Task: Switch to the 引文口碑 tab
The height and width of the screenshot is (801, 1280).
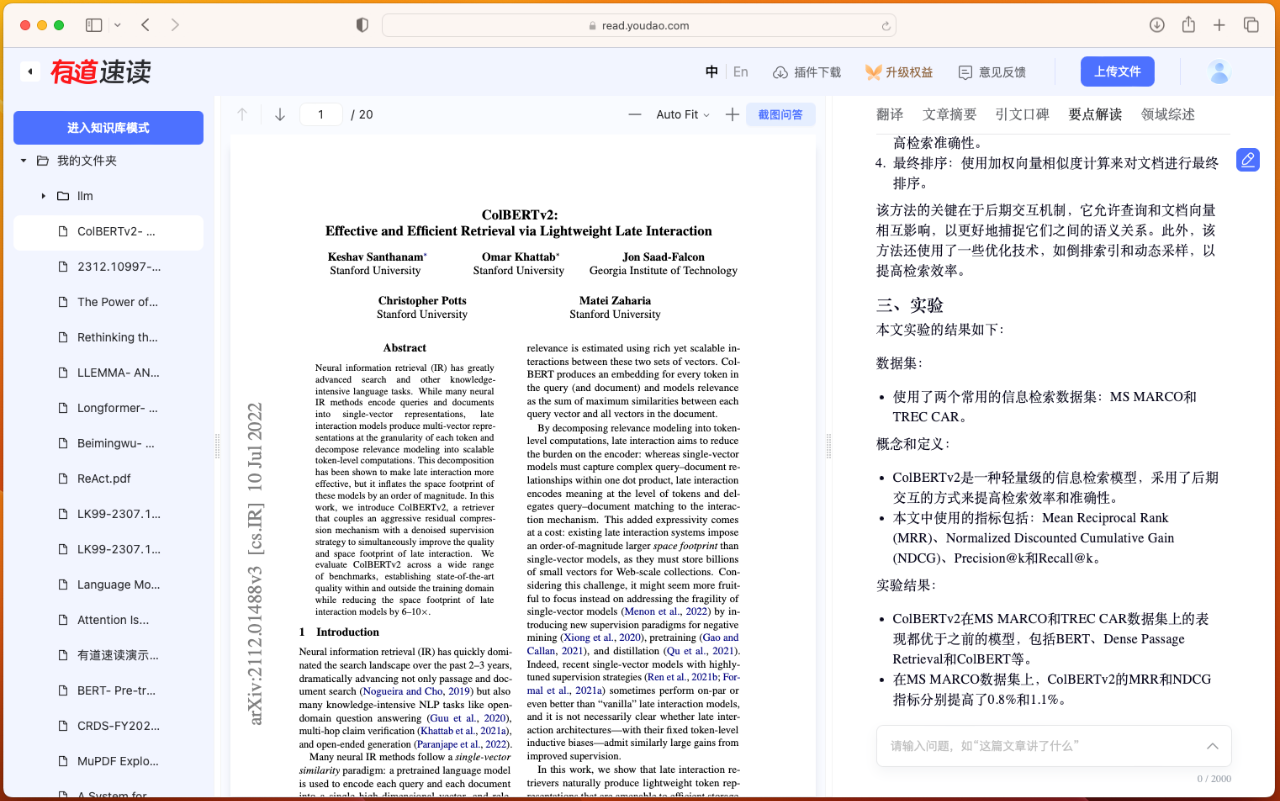Action: (1022, 114)
